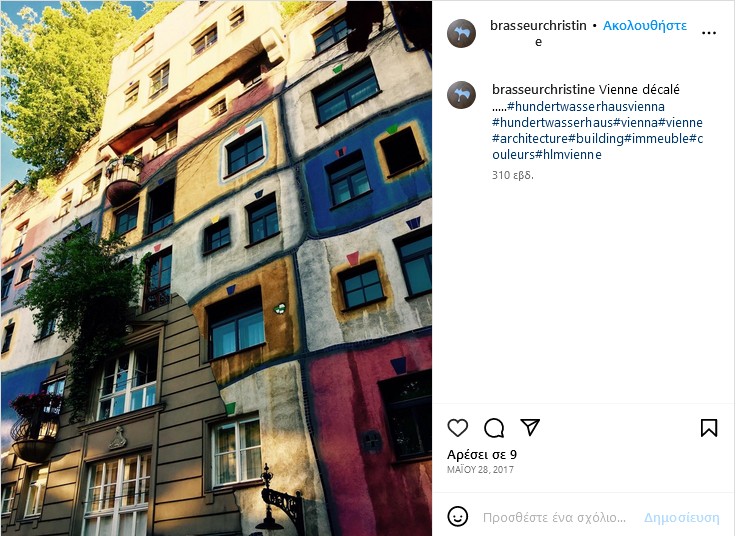The image size is (736, 536).
Task: Follow the account via Ακολουθήστε
Action: click(644, 26)
